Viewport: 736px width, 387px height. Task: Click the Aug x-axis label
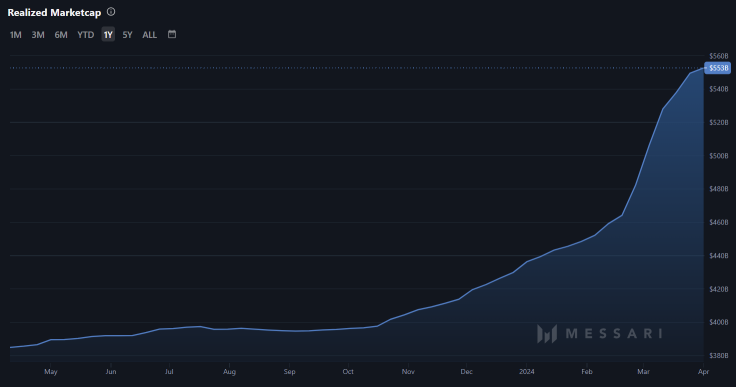click(x=229, y=372)
